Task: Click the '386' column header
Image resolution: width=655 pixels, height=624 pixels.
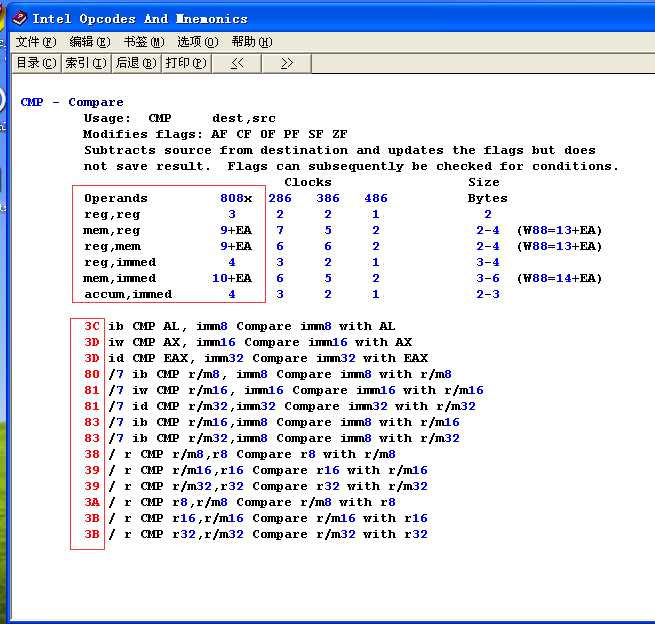Action: pos(328,198)
